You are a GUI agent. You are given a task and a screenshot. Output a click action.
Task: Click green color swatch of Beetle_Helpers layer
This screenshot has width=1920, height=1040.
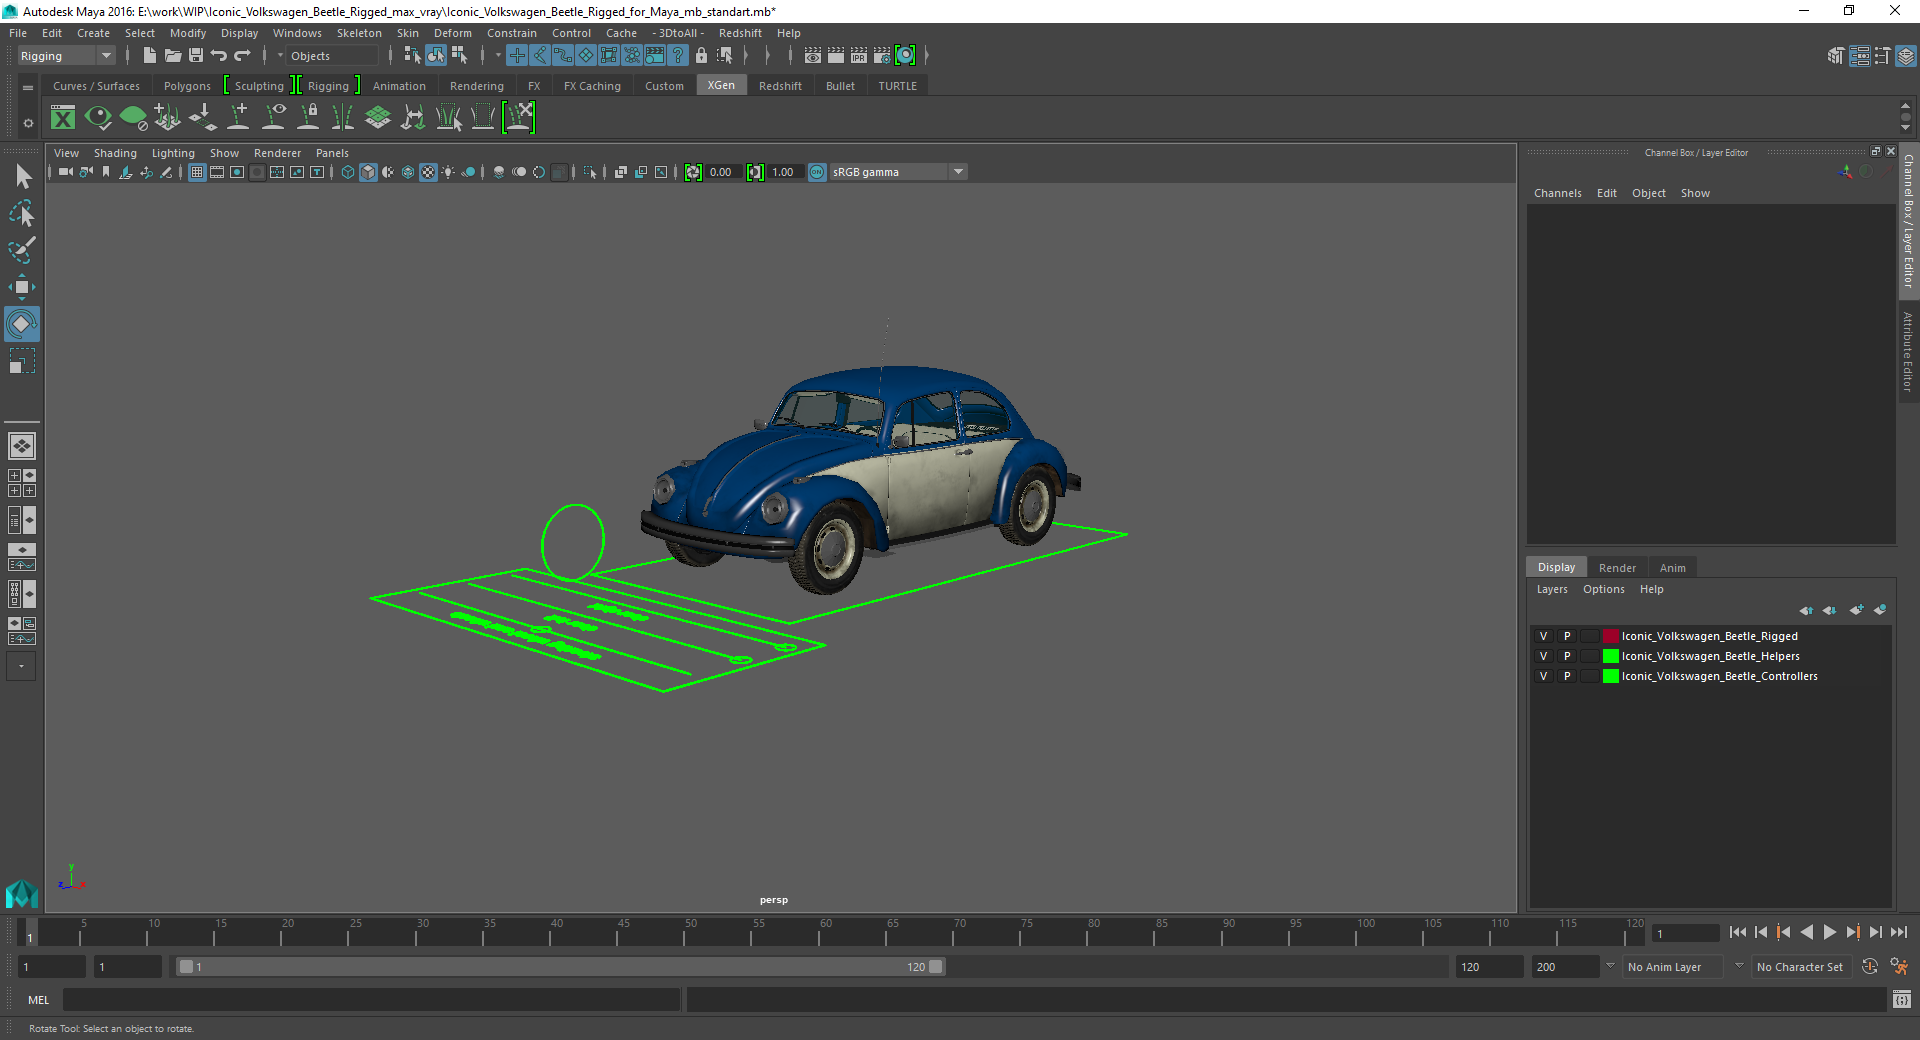pyautogui.click(x=1611, y=656)
